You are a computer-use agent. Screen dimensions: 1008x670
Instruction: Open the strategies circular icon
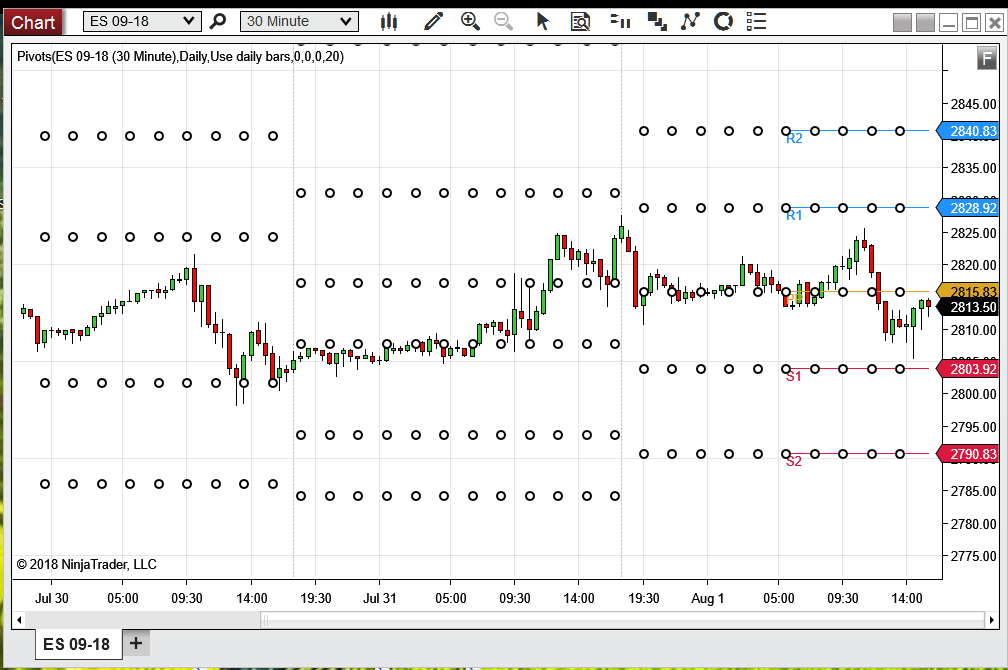(723, 22)
